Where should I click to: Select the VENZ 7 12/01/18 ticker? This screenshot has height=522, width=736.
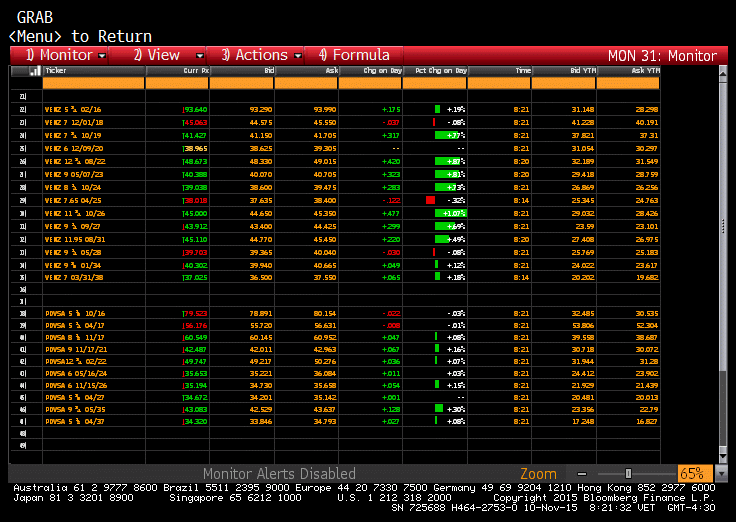point(74,123)
